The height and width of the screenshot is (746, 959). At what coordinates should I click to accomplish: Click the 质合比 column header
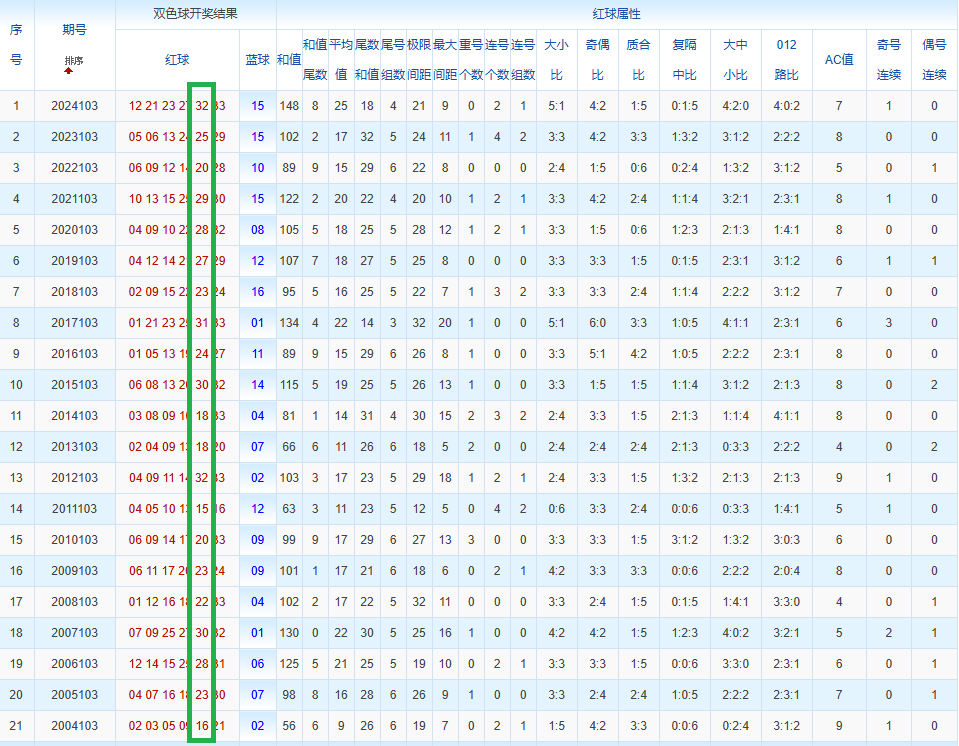point(639,59)
